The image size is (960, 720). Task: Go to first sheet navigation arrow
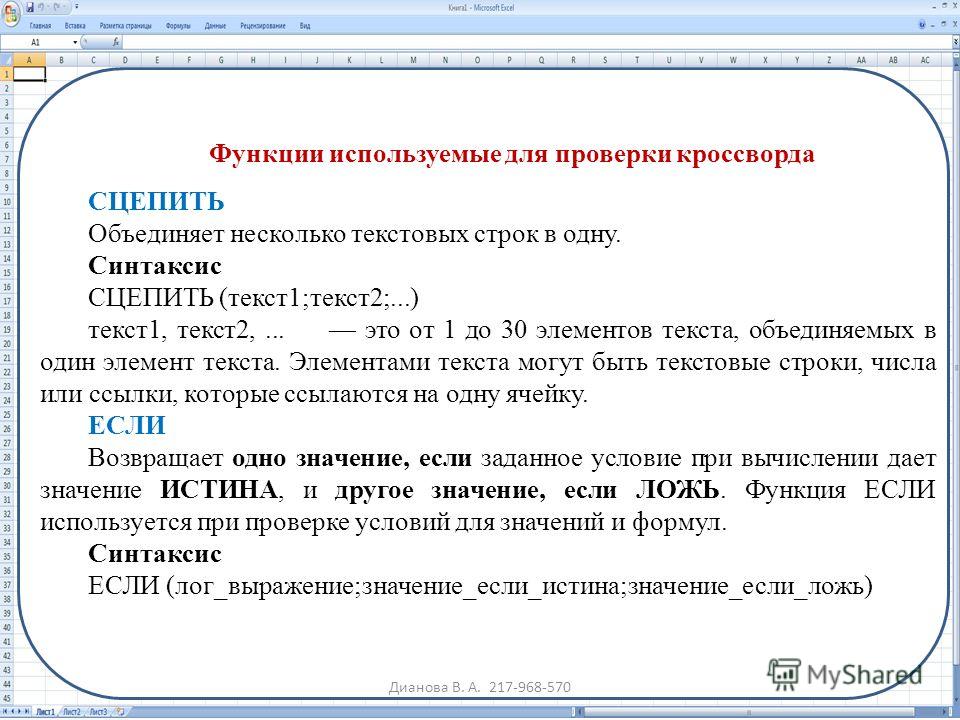point(6,711)
